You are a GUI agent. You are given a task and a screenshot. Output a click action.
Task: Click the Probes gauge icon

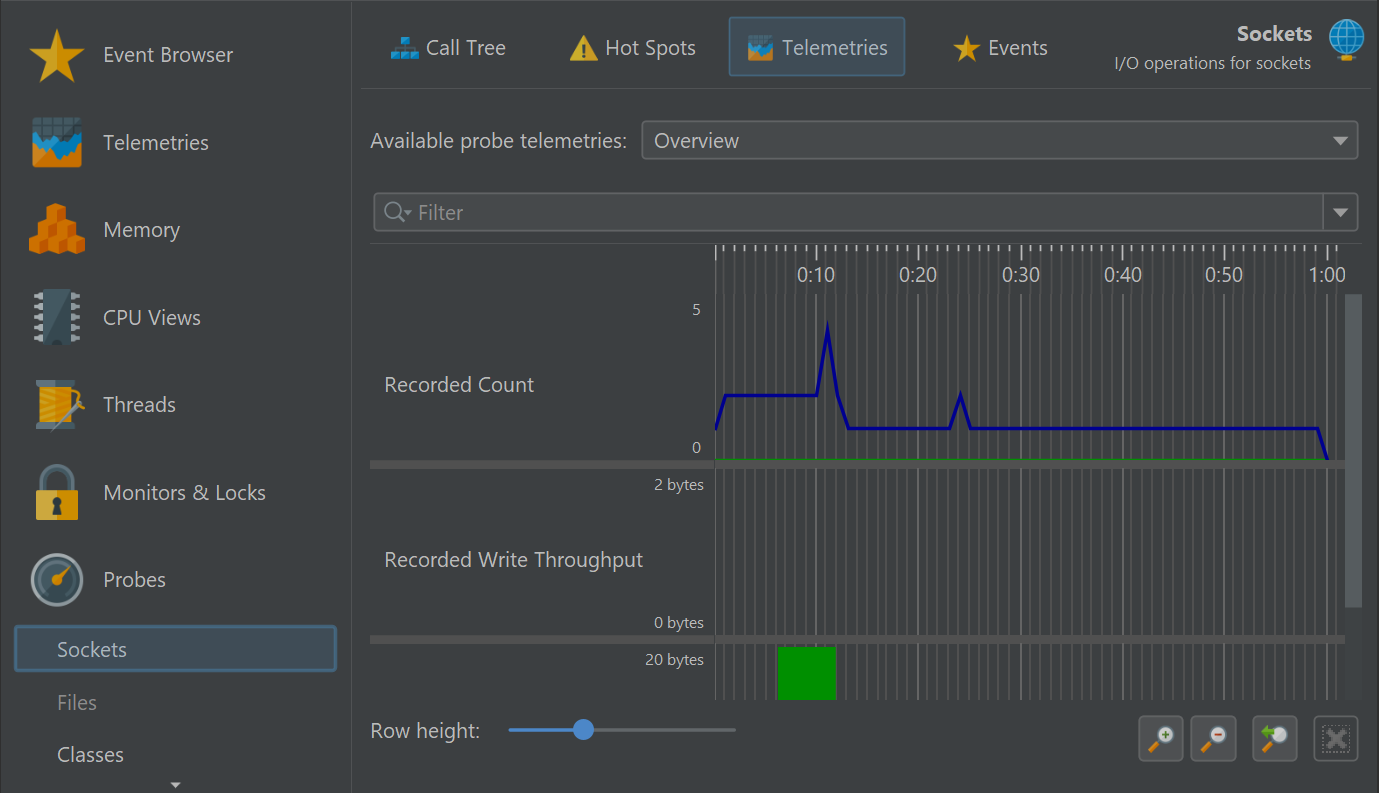coord(56,580)
